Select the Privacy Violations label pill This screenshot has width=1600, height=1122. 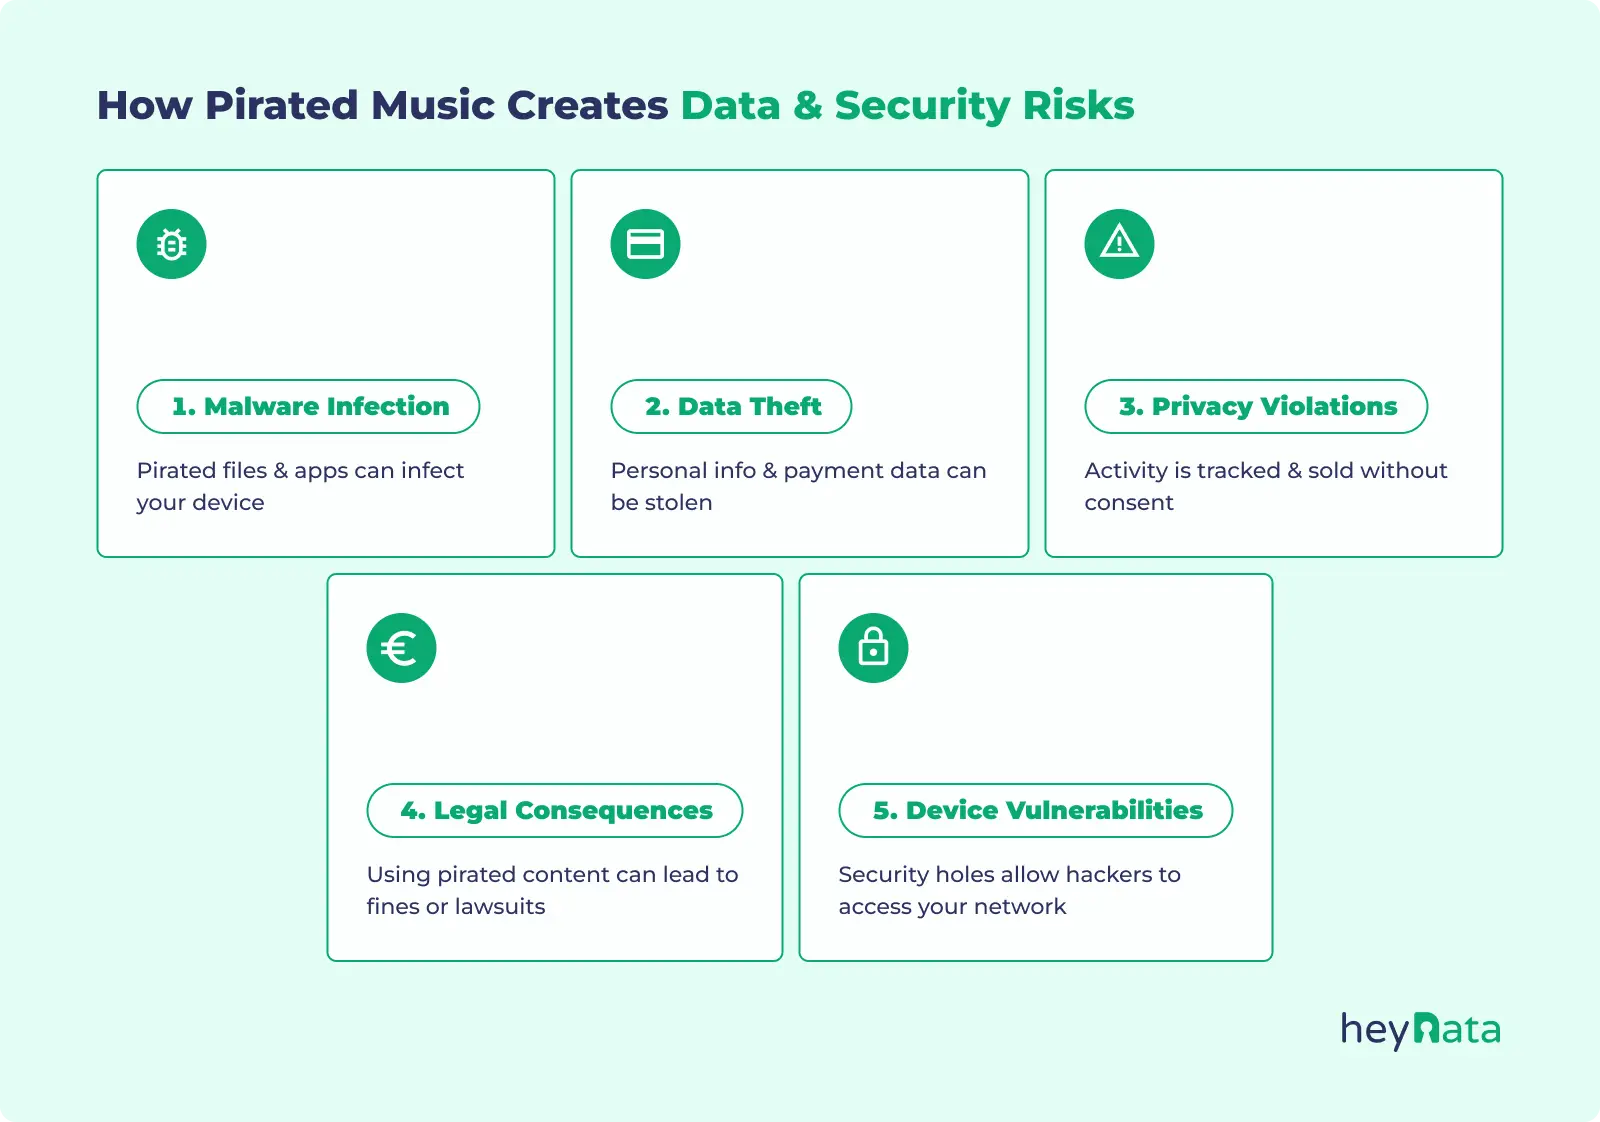tap(1256, 406)
